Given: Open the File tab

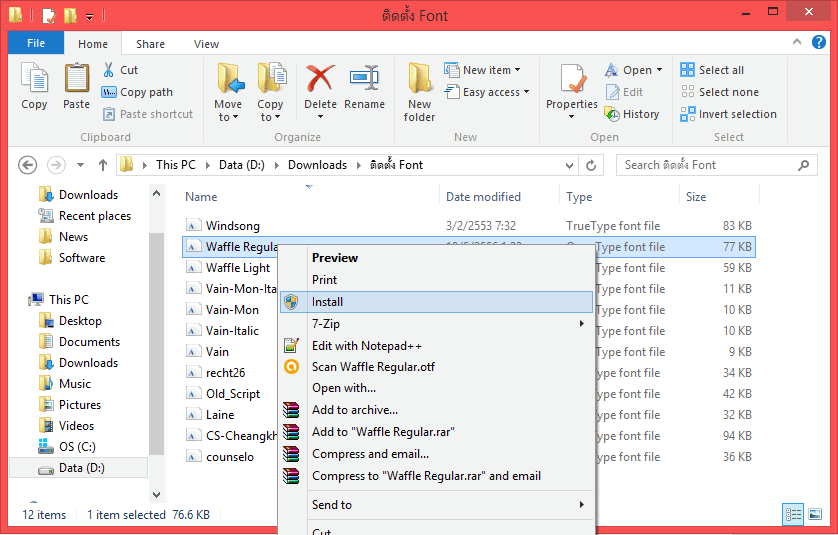Looking at the screenshot, I should pyautogui.click(x=36, y=43).
